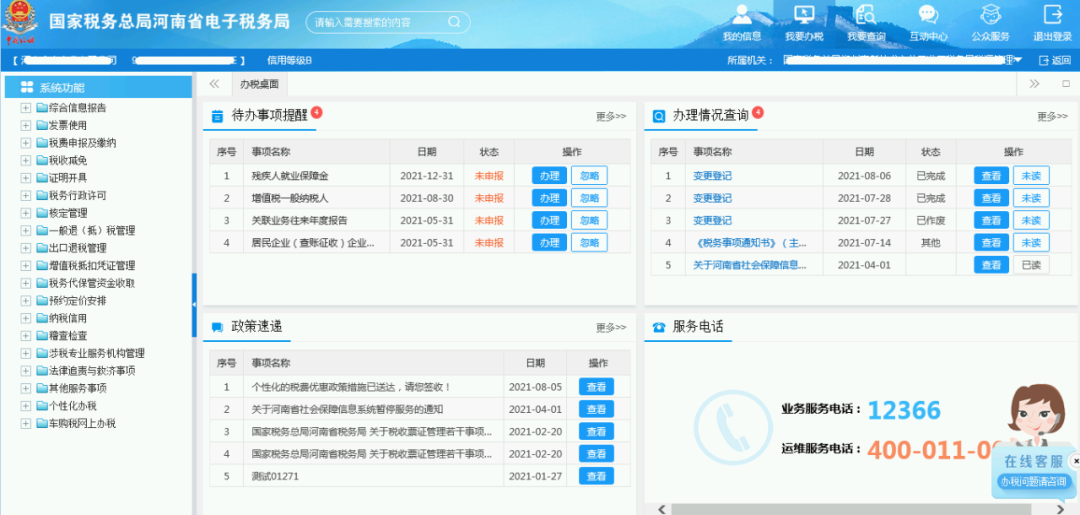Viewport: 1080px width, 515px height.
Task: Click the 政策速递 message icon
Action: point(217,327)
